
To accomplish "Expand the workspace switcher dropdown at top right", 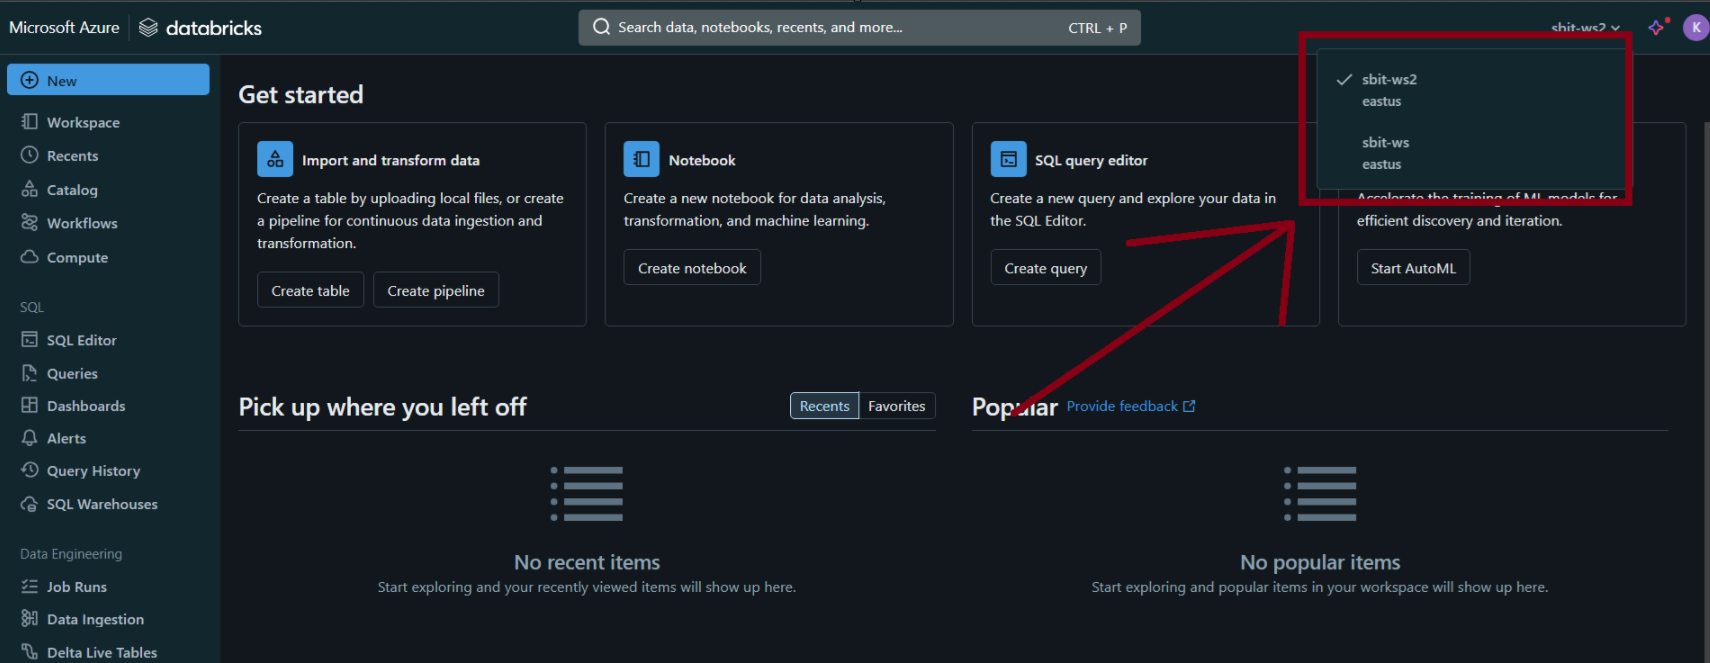I will click(1585, 28).
